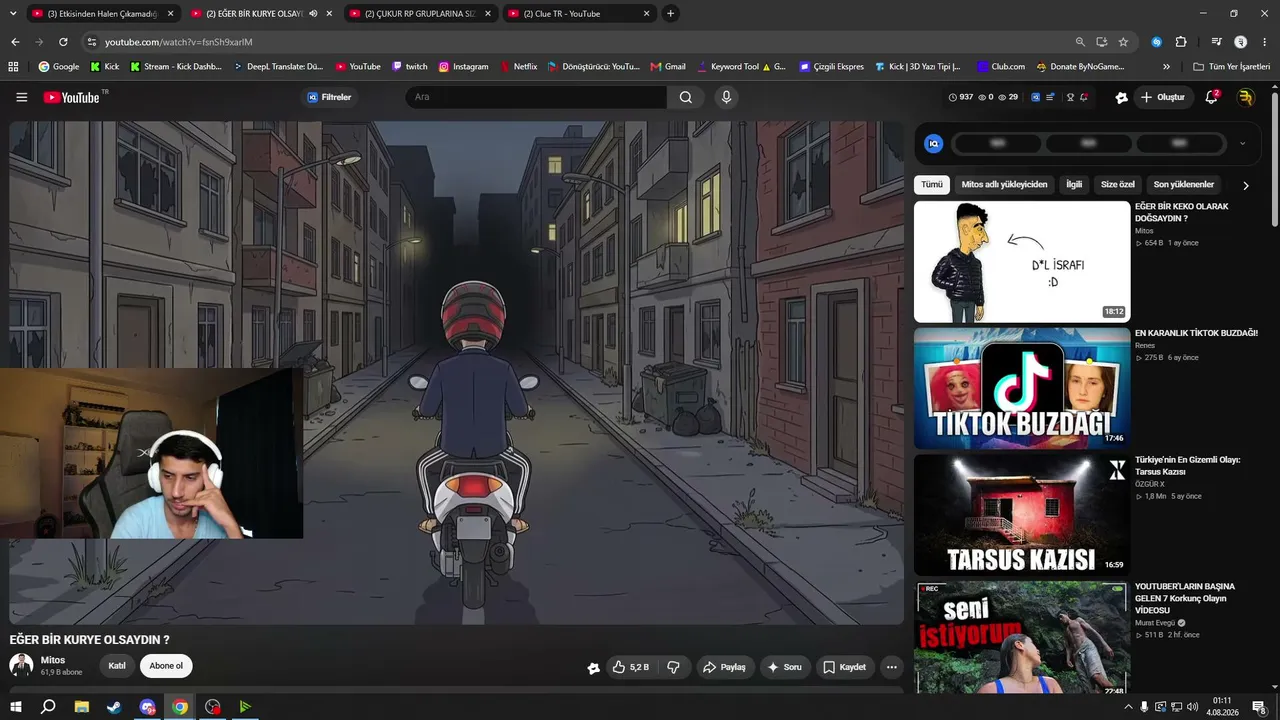Screen dimensions: 1280x720
Task: Like the video with thumbs up
Action: pos(631,667)
